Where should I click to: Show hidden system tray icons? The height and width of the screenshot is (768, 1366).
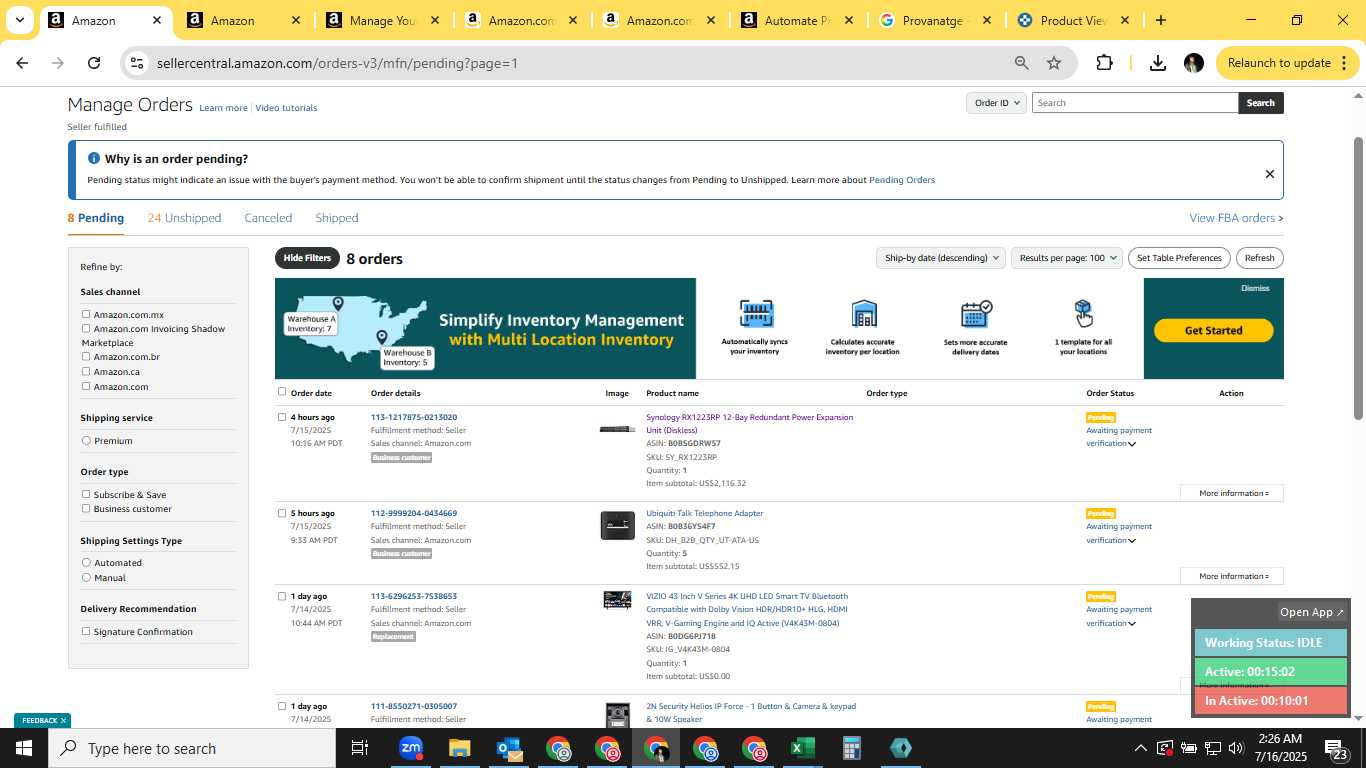(1140, 748)
